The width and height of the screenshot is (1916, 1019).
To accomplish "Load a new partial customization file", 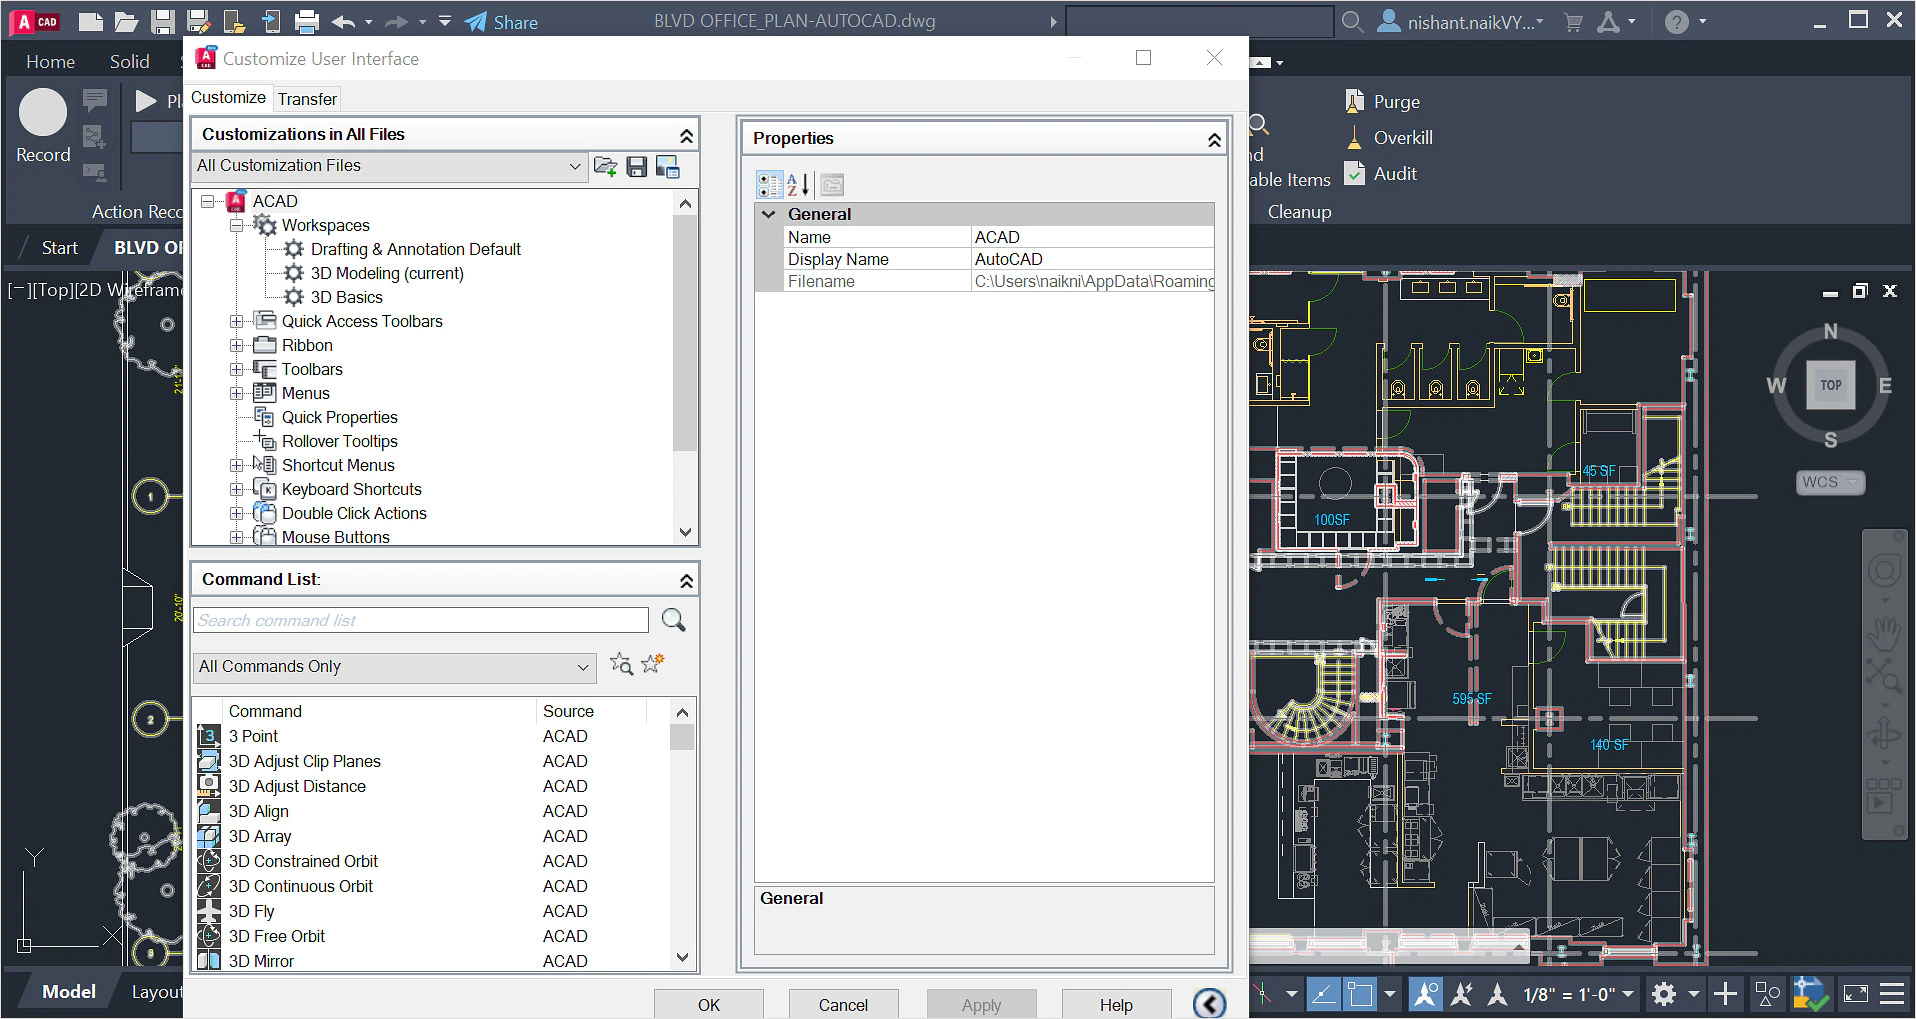I will [605, 166].
